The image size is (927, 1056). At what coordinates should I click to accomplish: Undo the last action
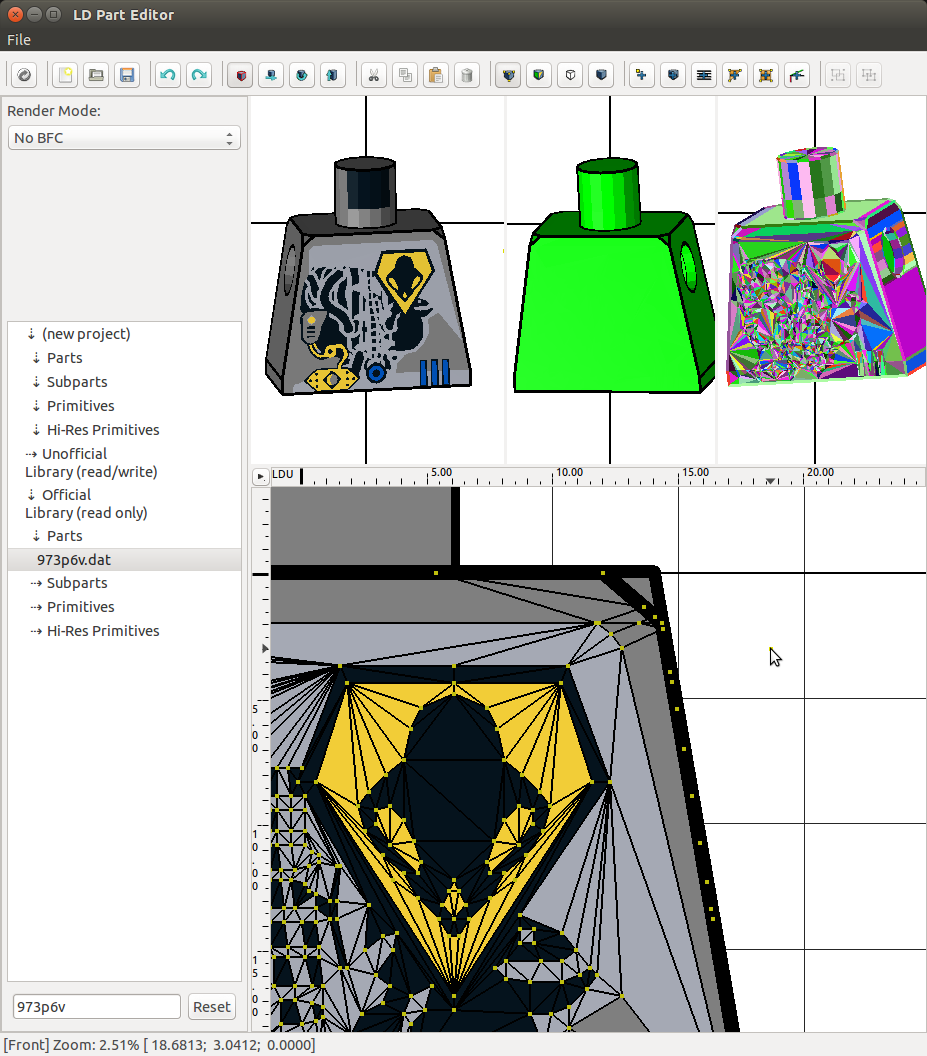click(x=168, y=75)
